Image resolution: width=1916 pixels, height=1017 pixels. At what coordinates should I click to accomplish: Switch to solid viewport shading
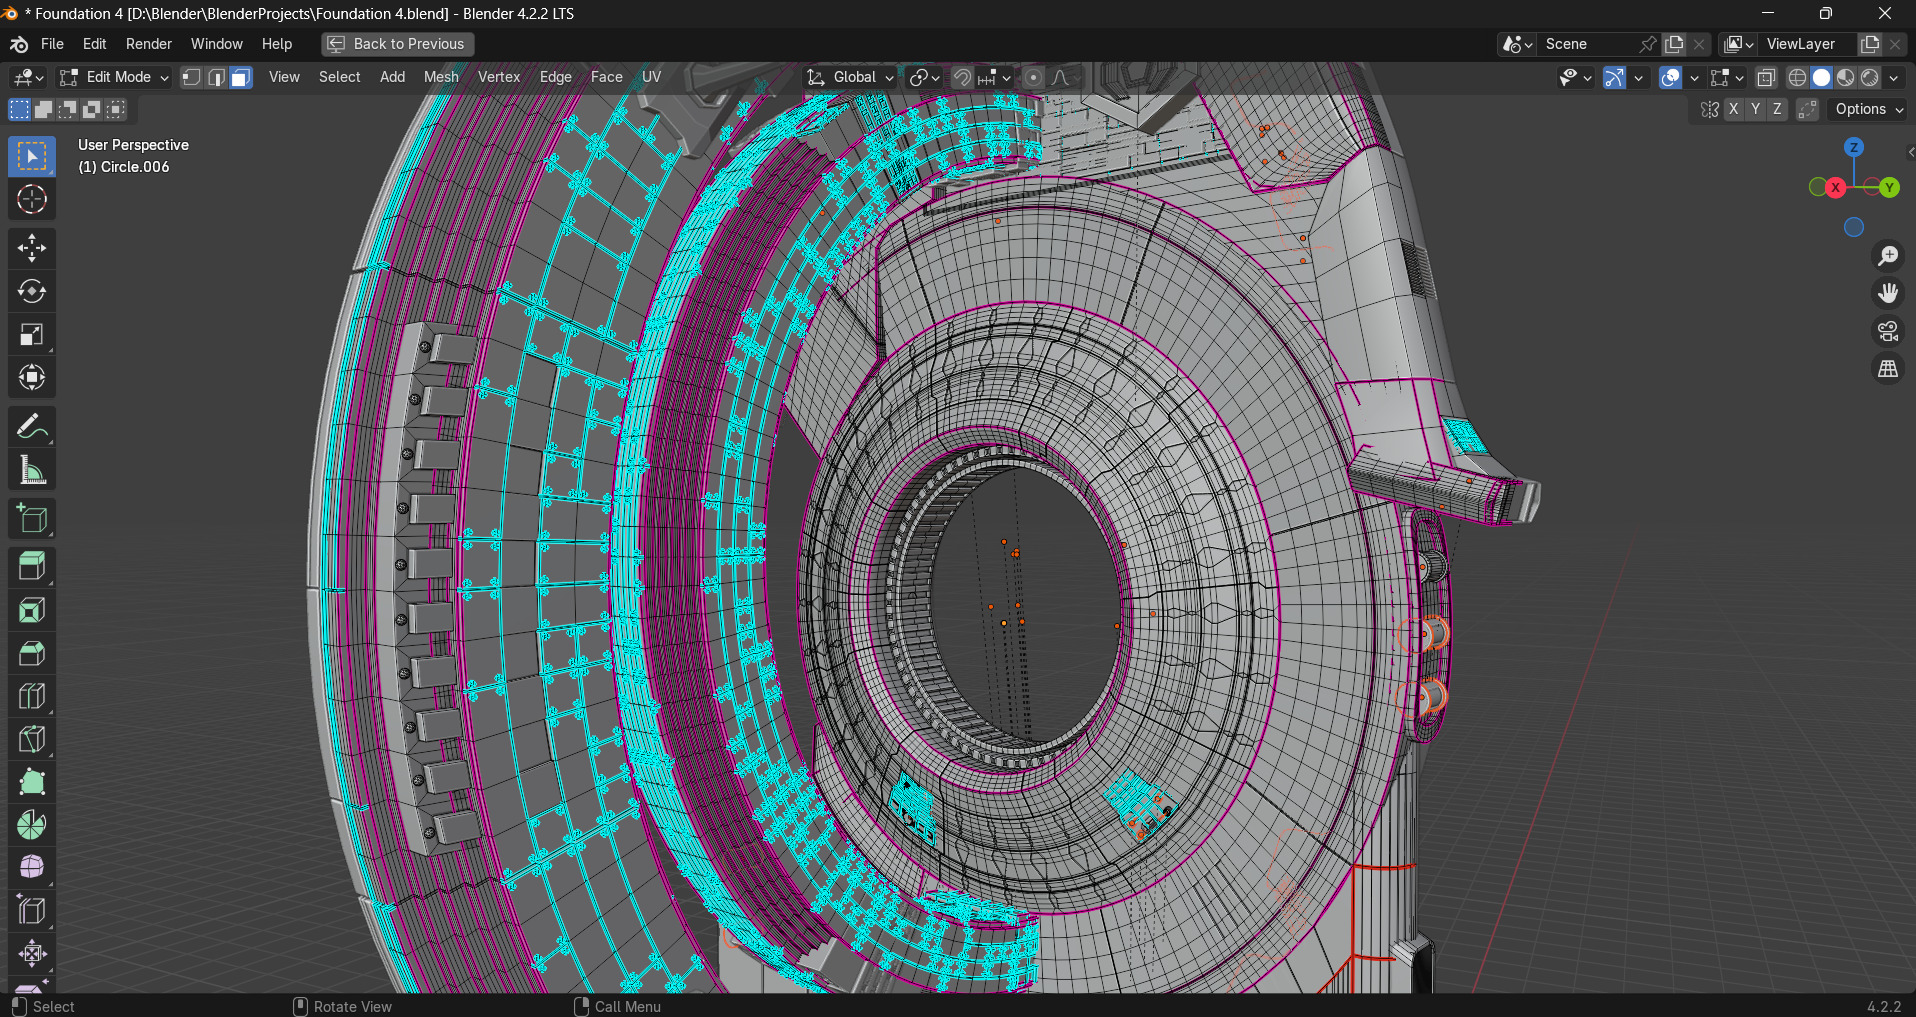point(1822,77)
